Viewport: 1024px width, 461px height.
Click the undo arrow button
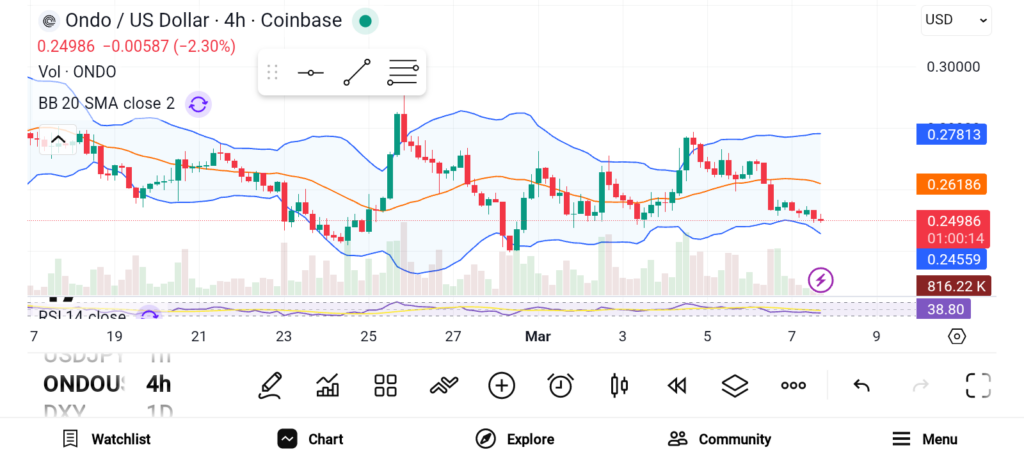click(861, 385)
